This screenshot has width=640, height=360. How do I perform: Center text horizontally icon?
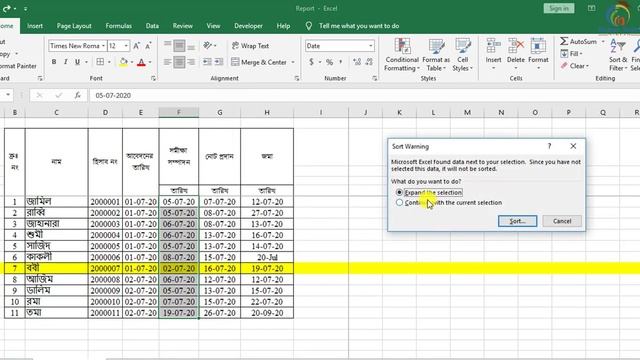(x=179, y=62)
